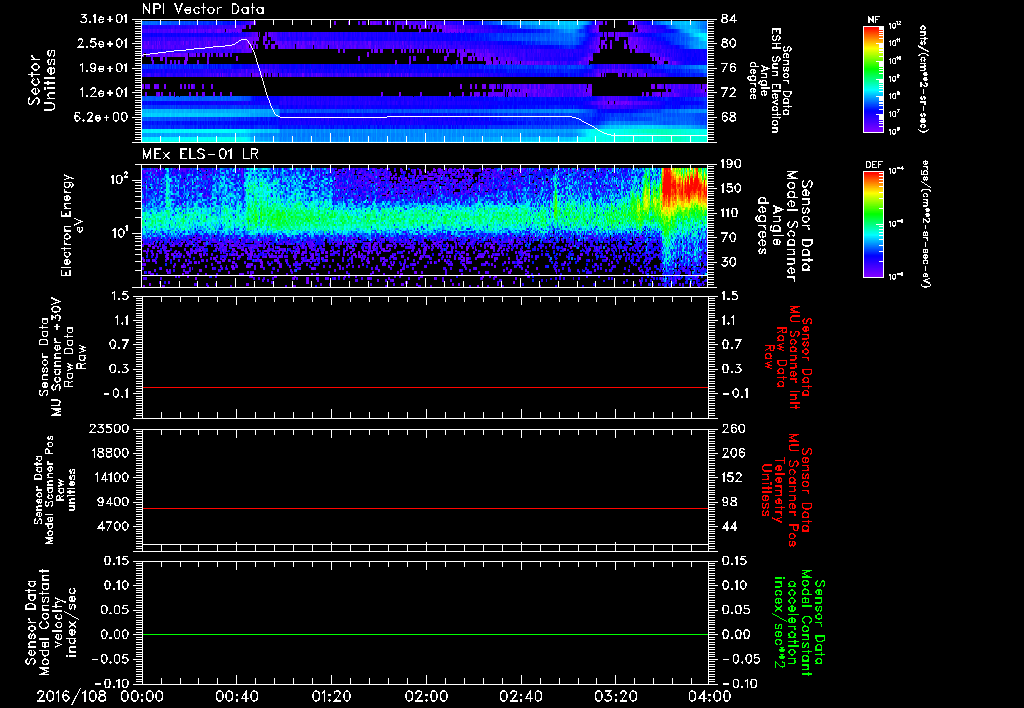
Task: Click the green zero line in the velocity panel
Action: [x=425, y=634]
